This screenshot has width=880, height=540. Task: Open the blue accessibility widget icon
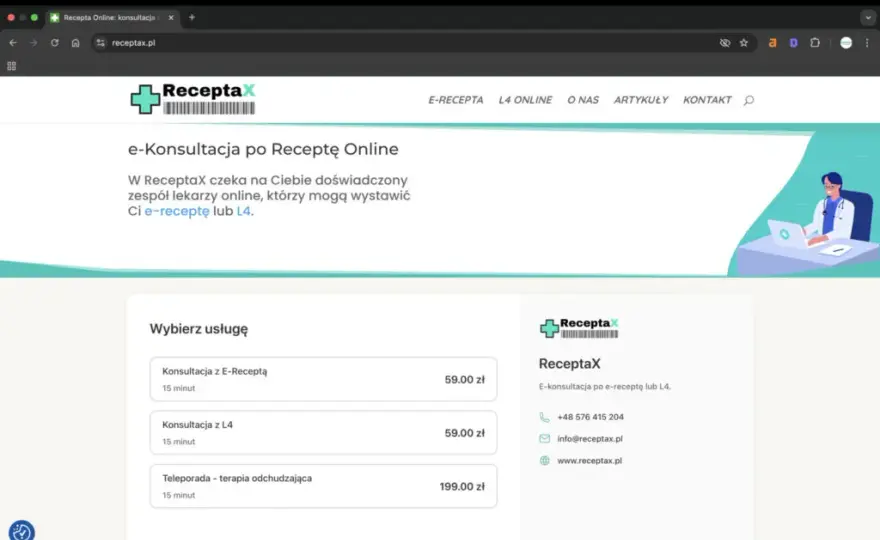pos(21,531)
